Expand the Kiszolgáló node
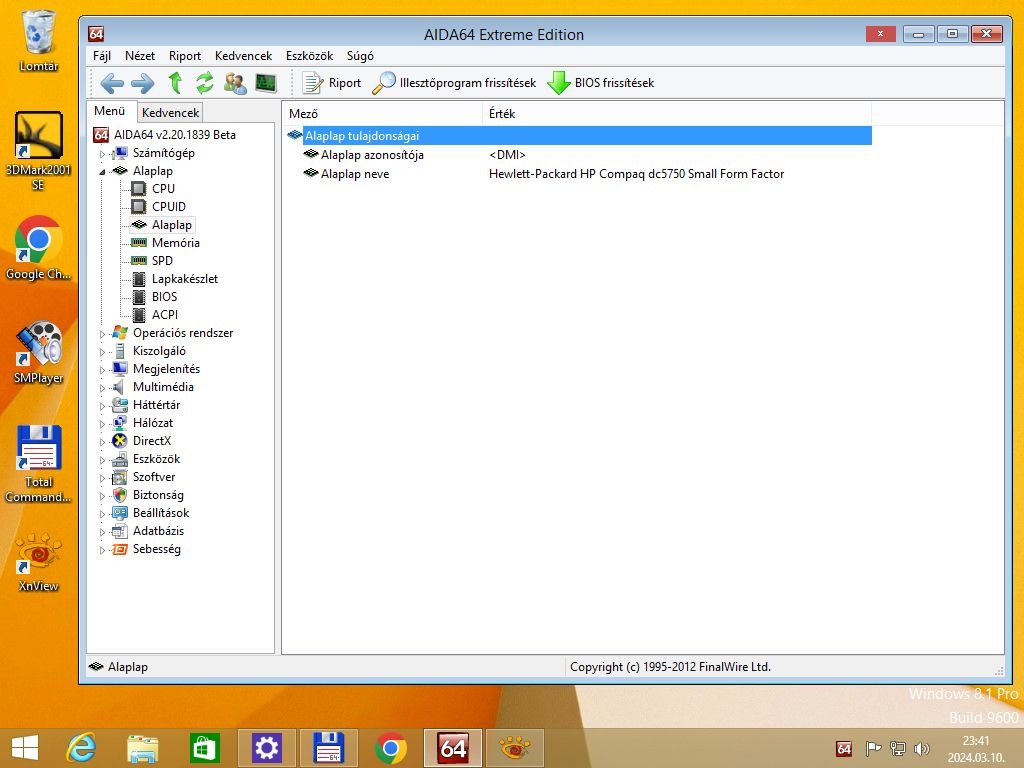 click(102, 352)
